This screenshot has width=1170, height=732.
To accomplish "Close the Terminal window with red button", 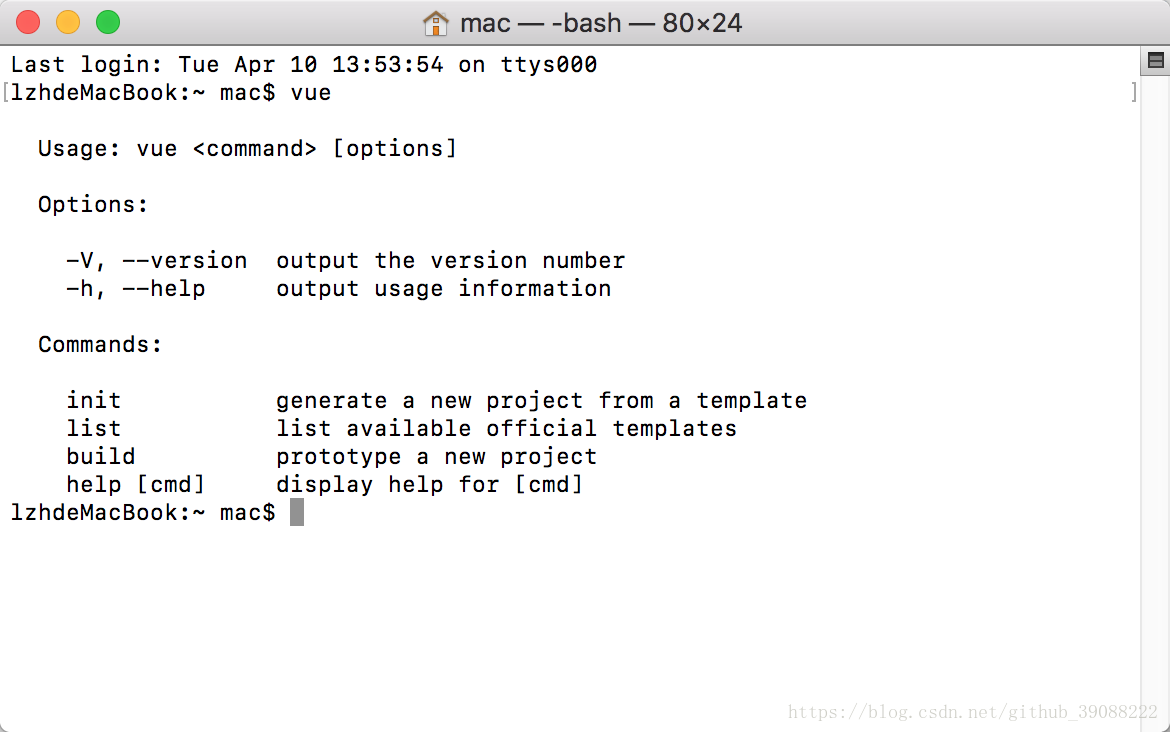I will (28, 22).
